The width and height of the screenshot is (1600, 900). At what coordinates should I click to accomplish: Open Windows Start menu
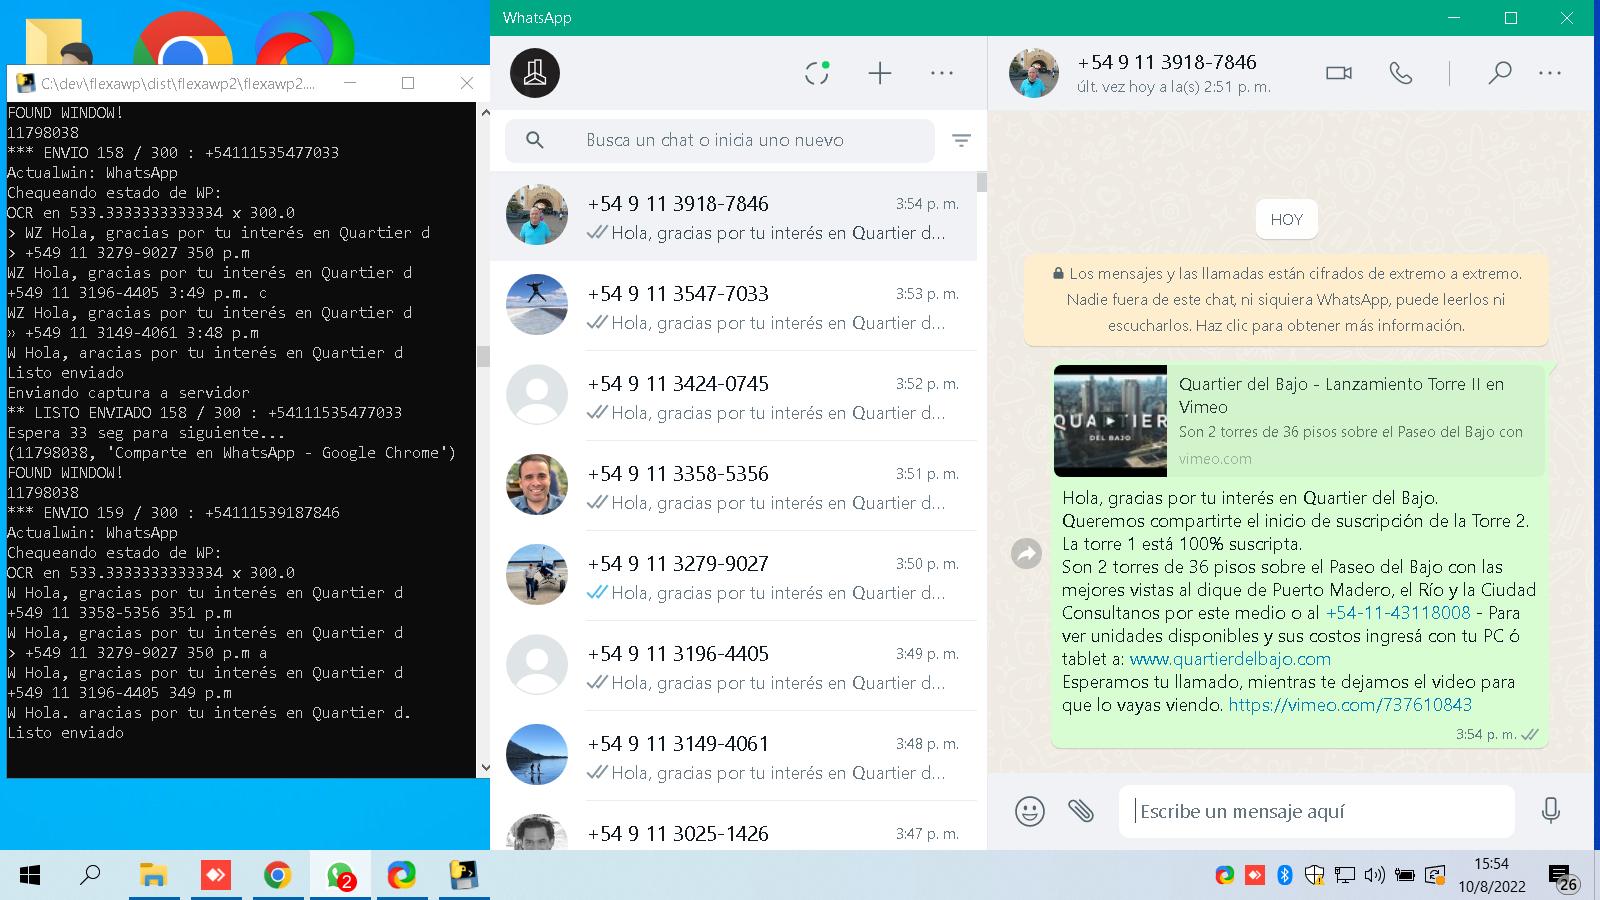click(30, 876)
